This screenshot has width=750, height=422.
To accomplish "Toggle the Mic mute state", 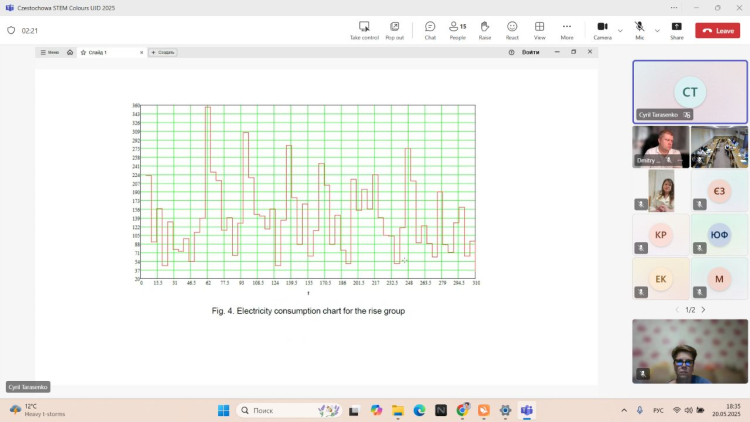I will [x=639, y=30].
